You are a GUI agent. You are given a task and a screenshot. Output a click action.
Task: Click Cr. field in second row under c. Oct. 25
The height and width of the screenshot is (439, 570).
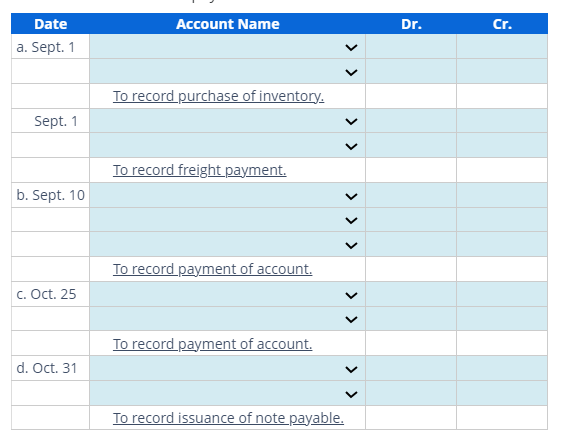point(502,319)
